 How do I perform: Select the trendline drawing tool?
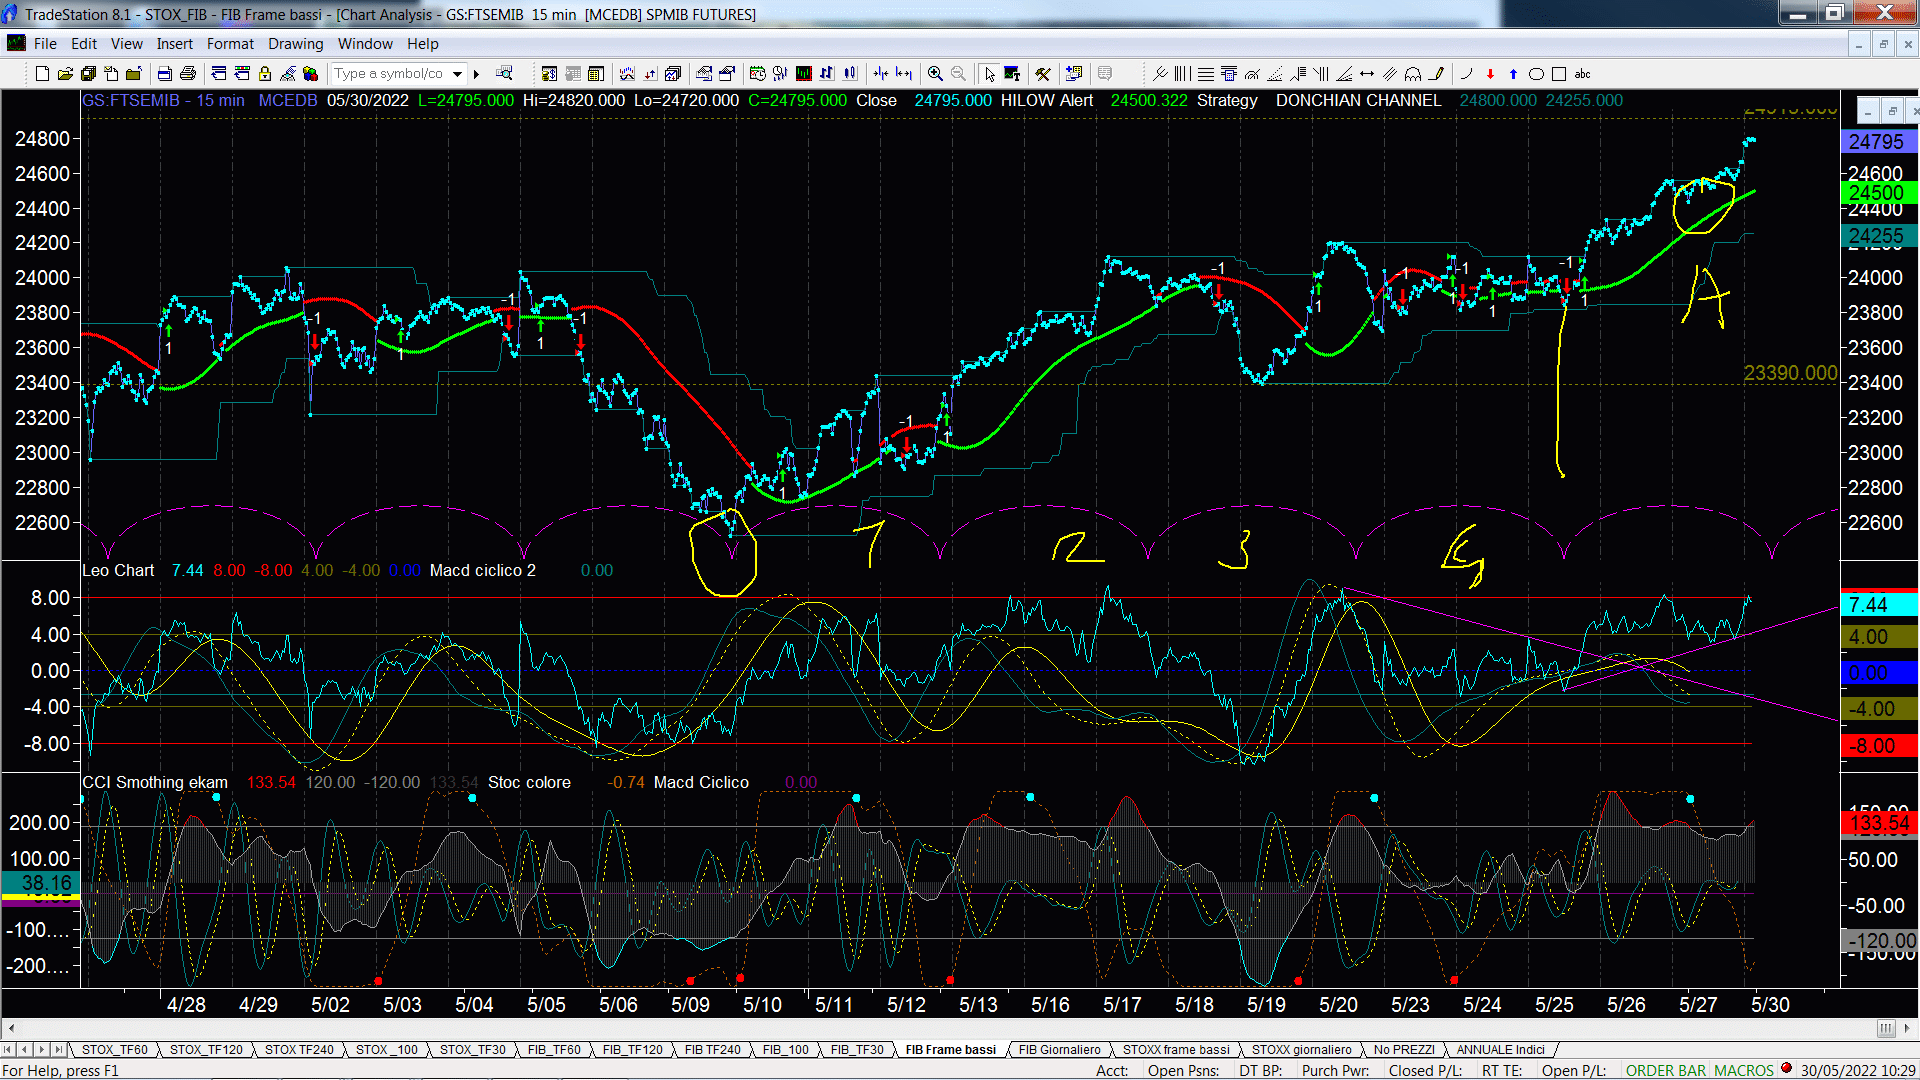[1160, 74]
